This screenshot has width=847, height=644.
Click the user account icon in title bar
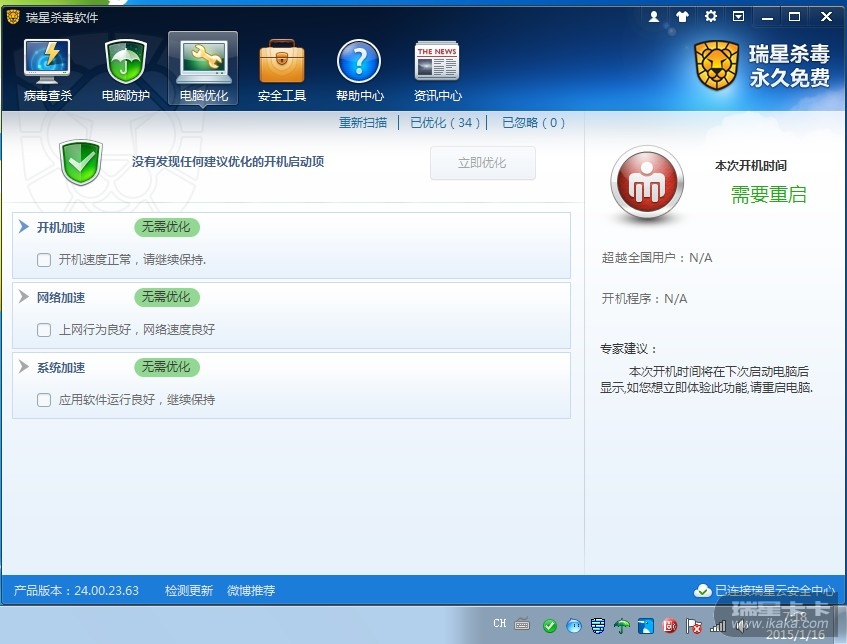(x=655, y=17)
